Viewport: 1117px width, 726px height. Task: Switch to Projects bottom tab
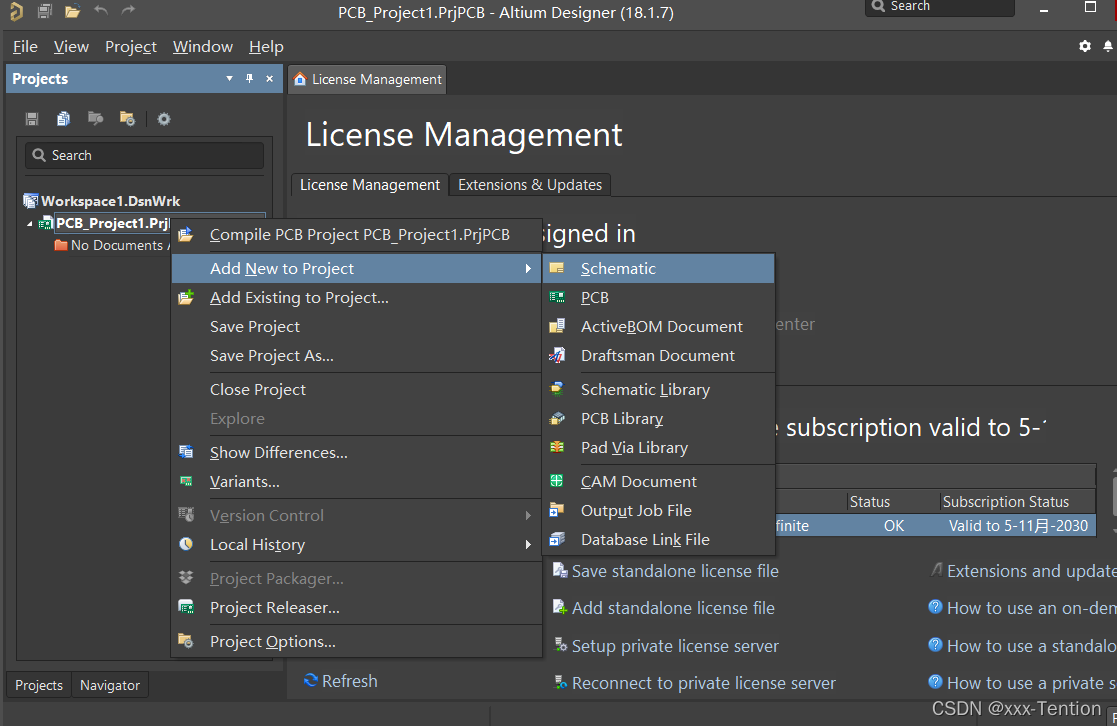tap(39, 685)
